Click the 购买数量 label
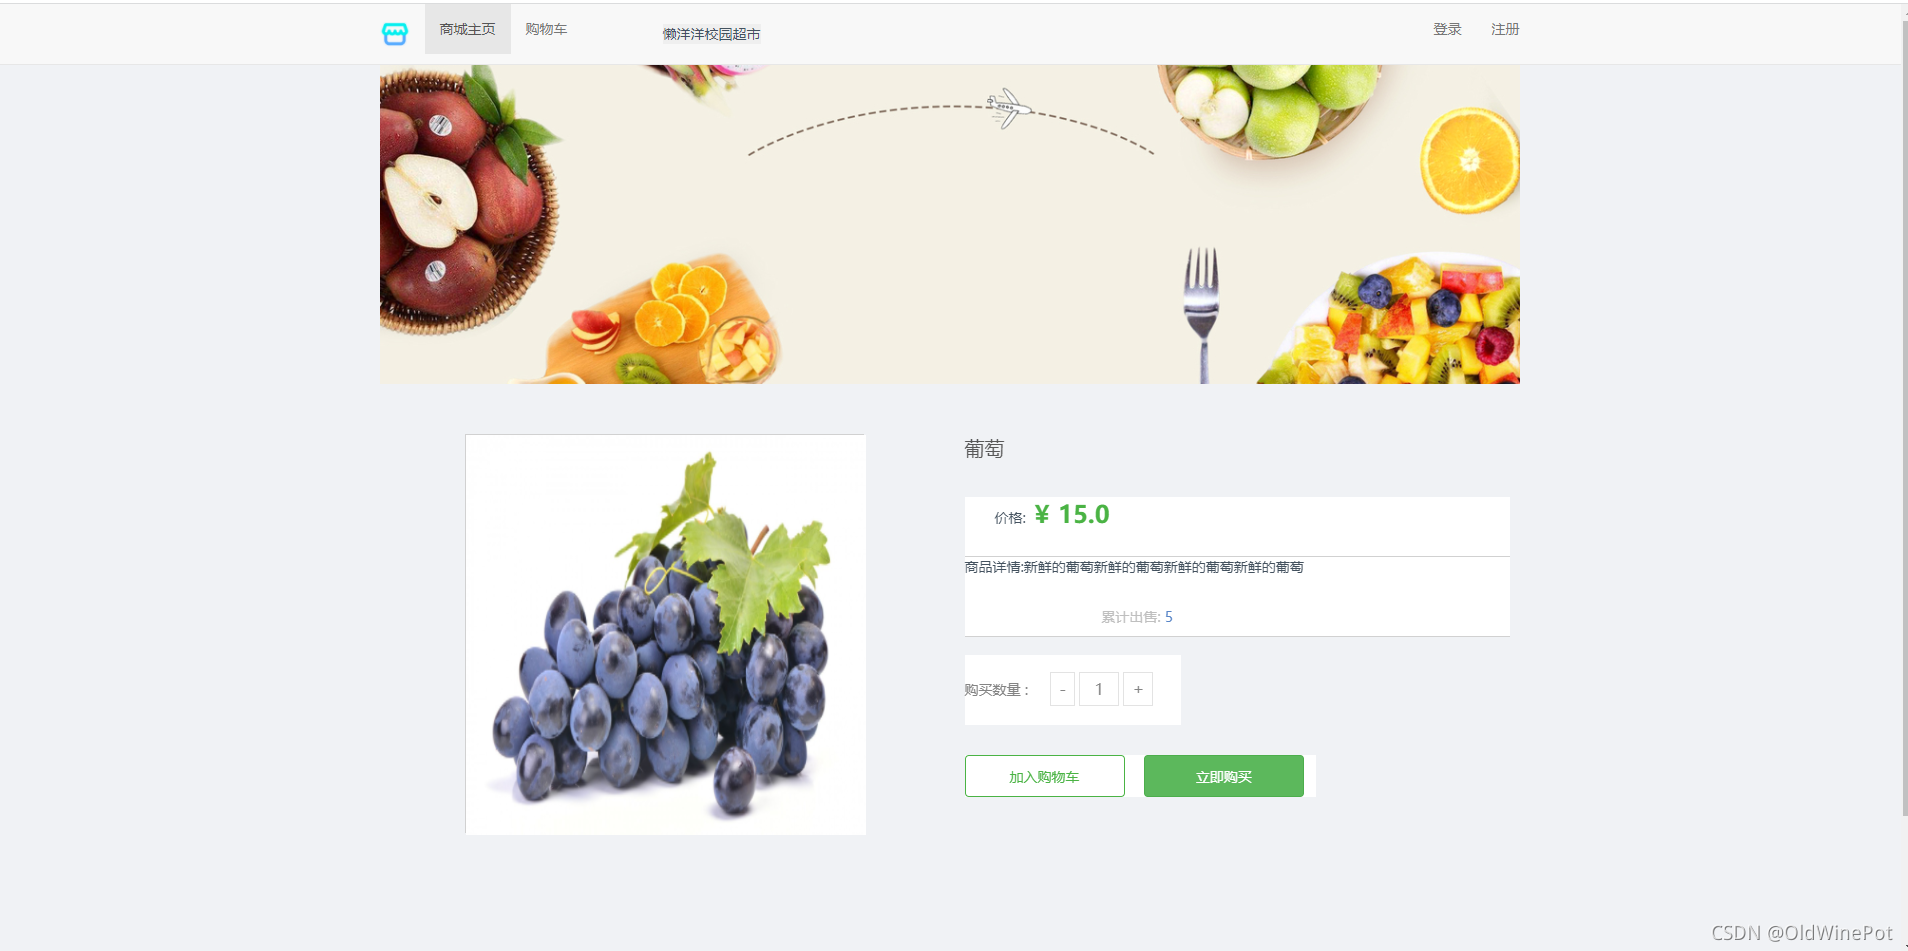 [997, 690]
